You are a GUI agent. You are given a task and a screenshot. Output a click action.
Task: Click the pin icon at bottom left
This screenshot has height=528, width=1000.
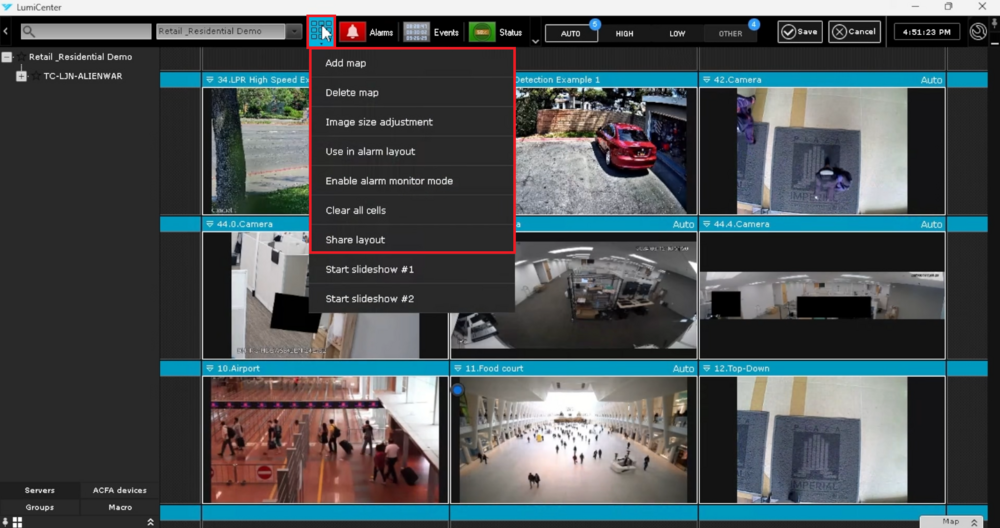click(x=6, y=522)
